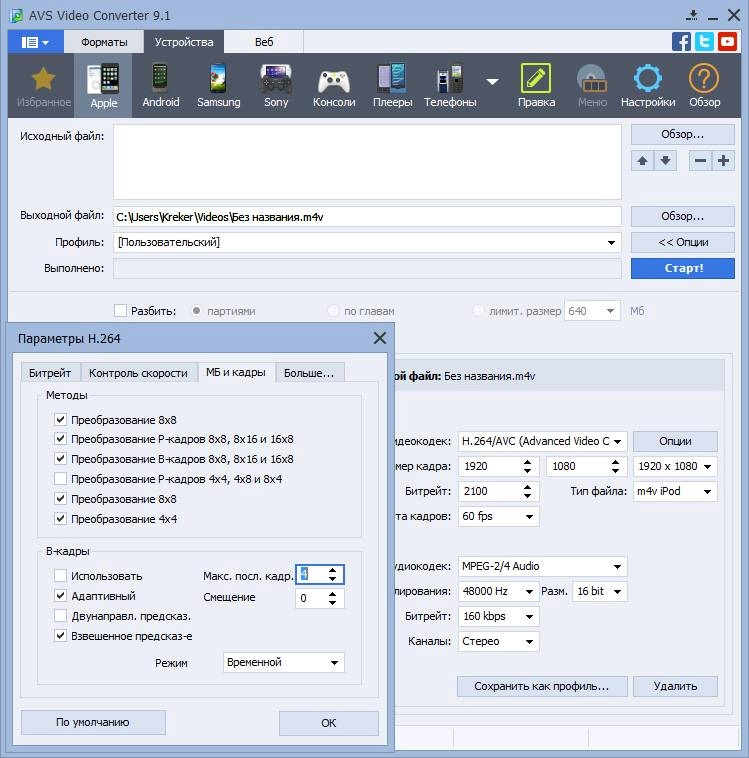Open the Меню disc menu tool

(x=592, y=86)
